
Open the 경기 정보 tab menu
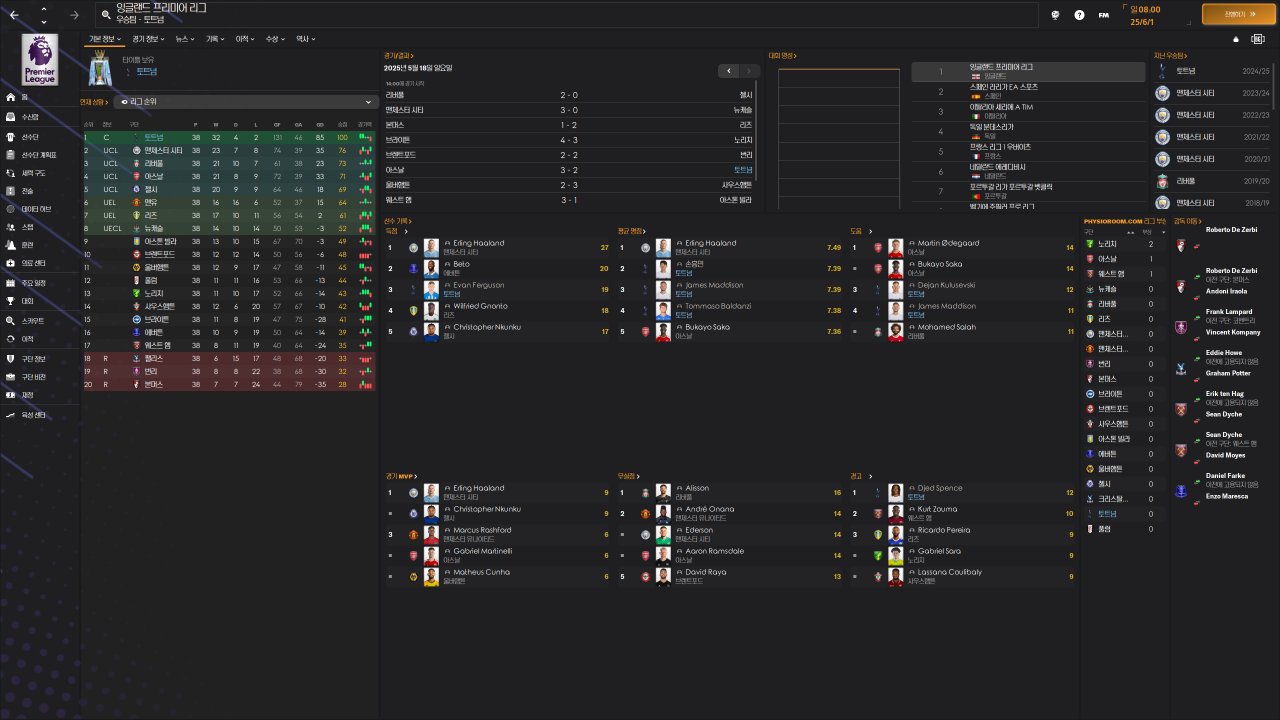coord(149,39)
